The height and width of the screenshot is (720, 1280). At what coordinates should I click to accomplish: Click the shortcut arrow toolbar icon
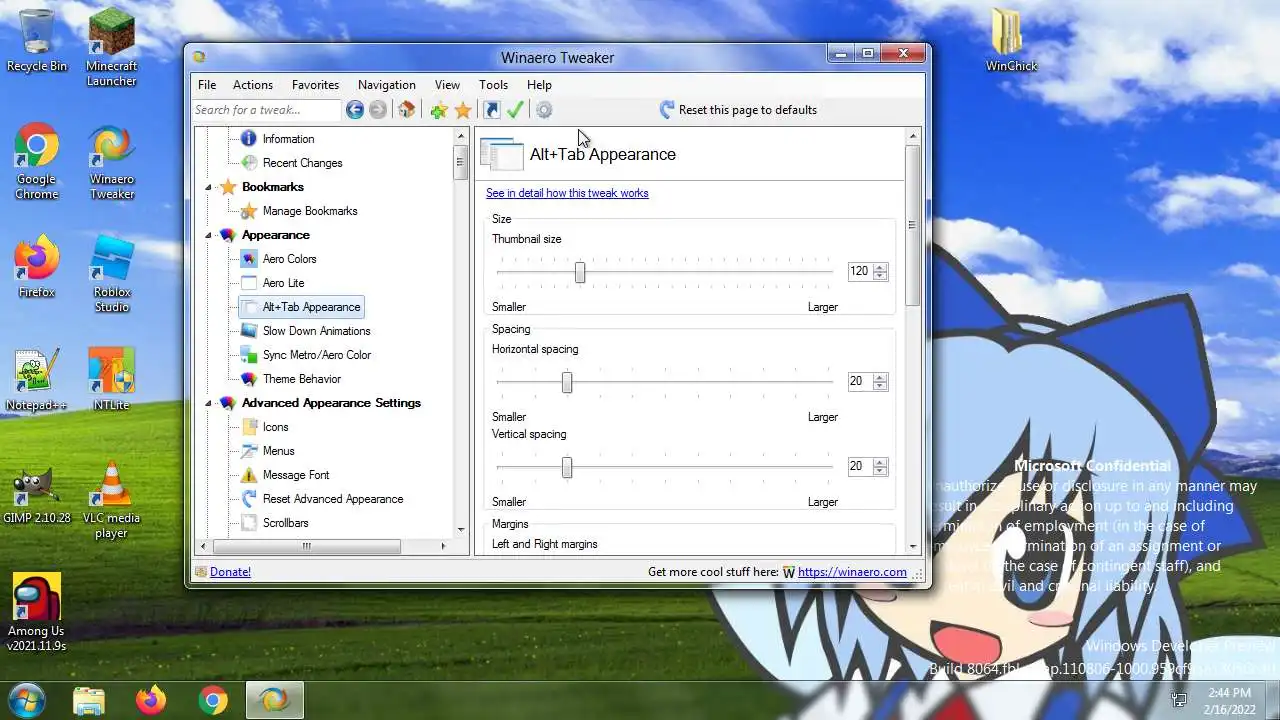(492, 110)
